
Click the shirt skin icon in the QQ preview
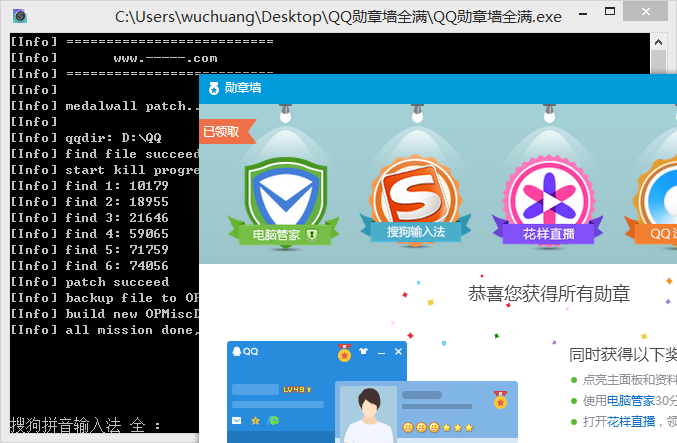coord(365,352)
